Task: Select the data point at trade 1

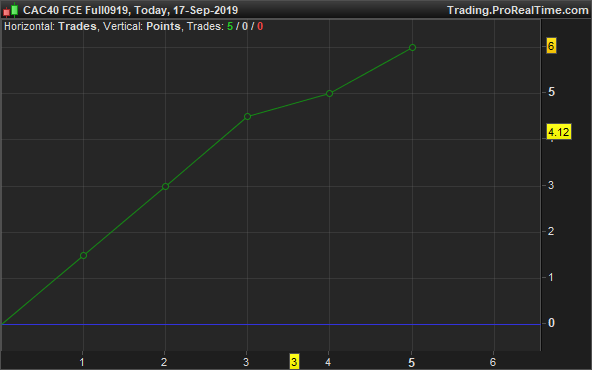Action: coord(83,256)
